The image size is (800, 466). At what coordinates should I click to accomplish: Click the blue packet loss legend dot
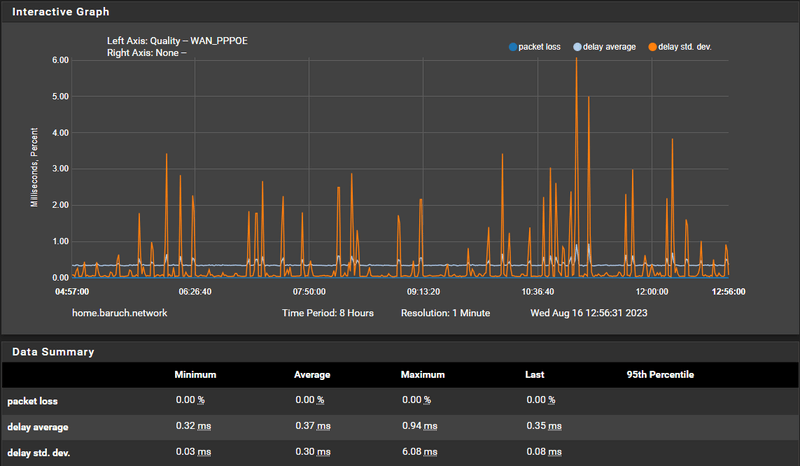pyautogui.click(x=513, y=47)
